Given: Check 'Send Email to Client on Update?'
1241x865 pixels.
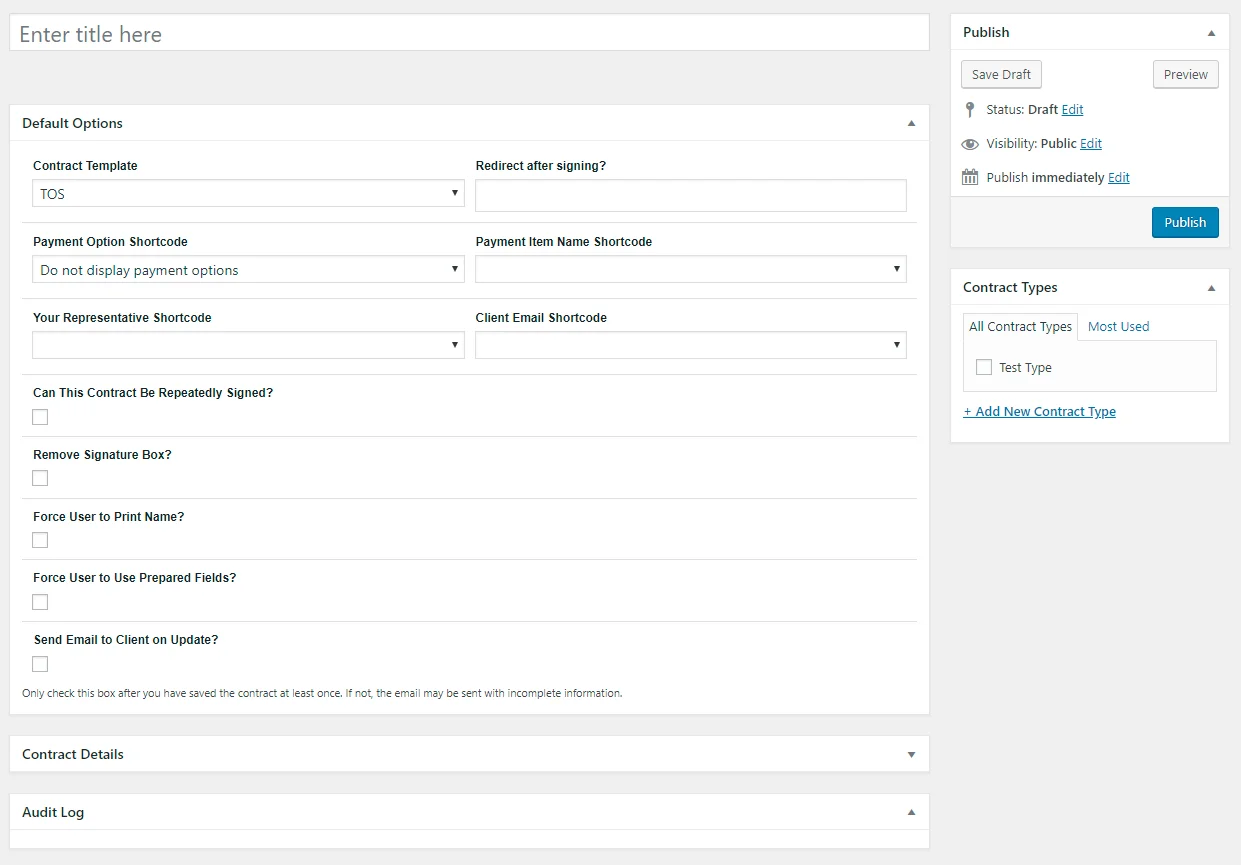Looking at the screenshot, I should click(x=39, y=663).
